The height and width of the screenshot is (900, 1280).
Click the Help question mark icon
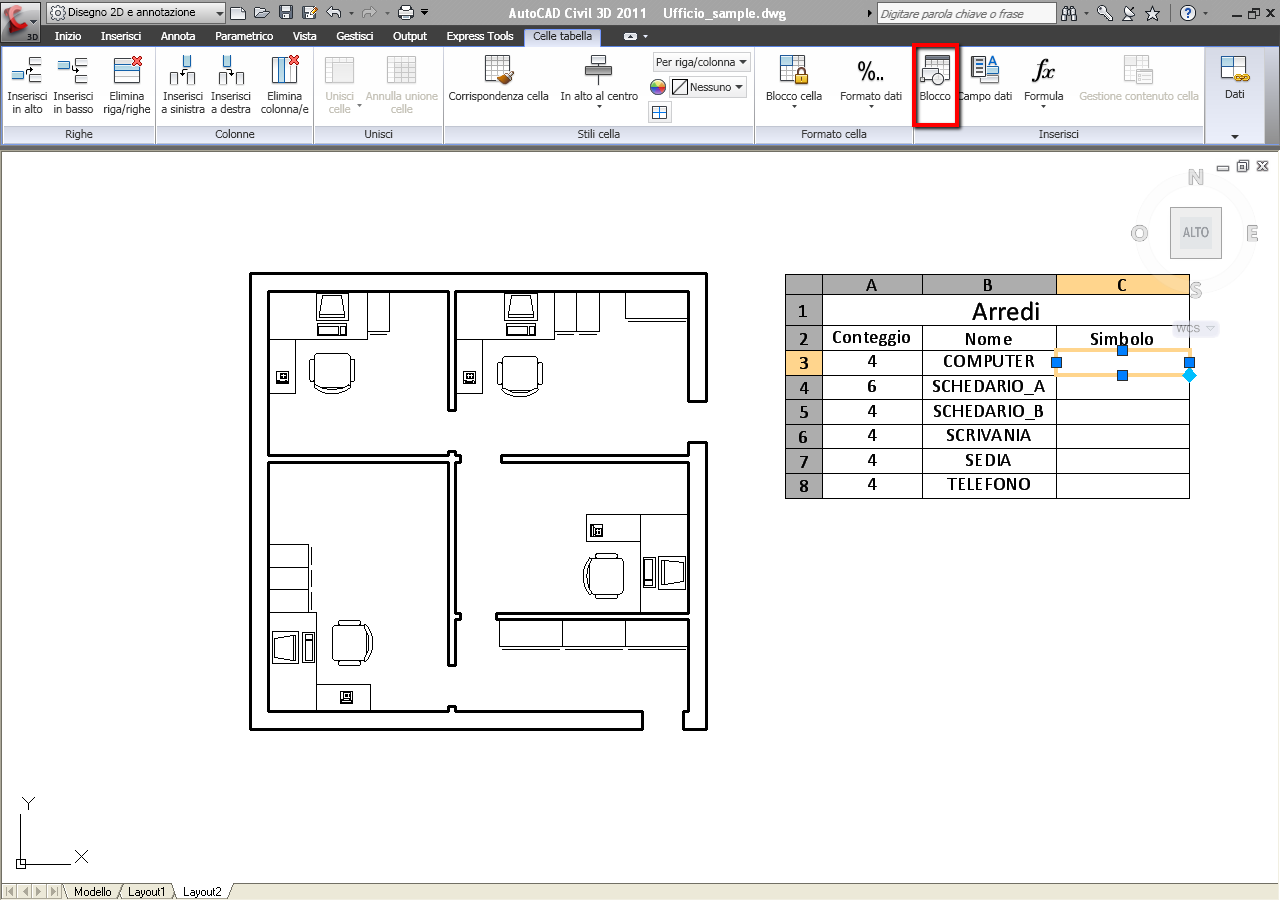tap(1187, 13)
